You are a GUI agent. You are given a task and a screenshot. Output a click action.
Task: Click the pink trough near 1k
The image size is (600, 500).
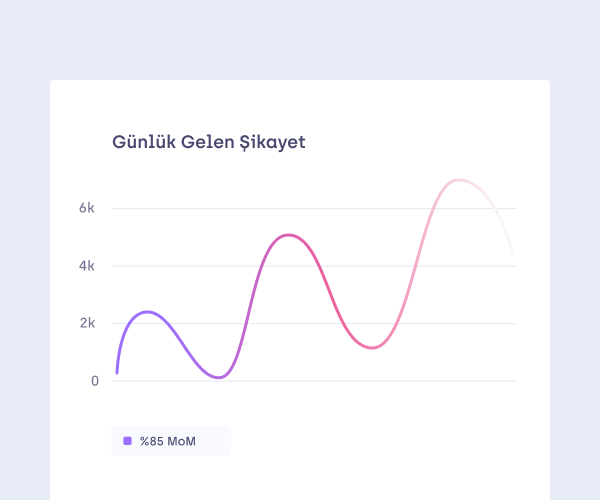tap(372, 347)
